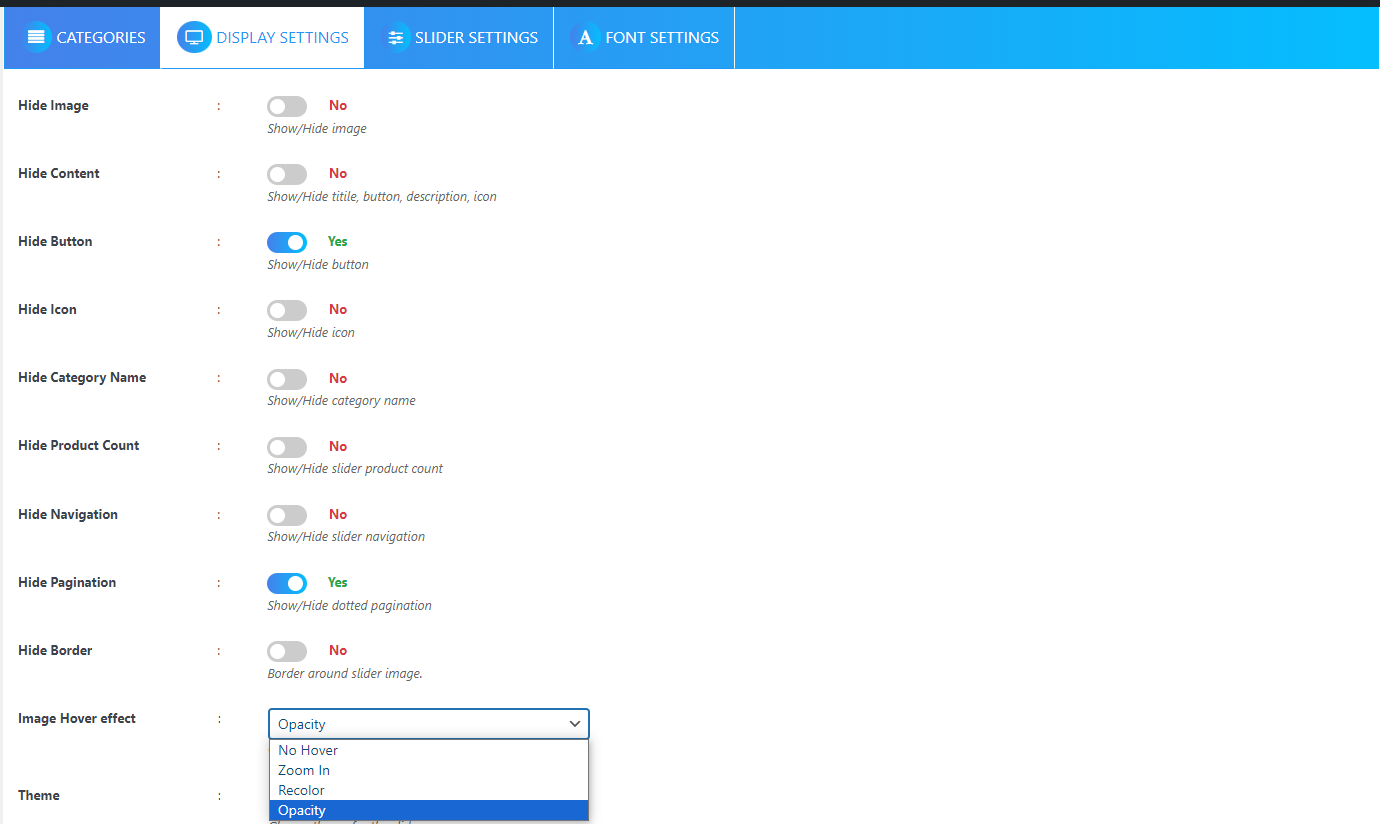The image size is (1380, 824).
Task: Select No Hover from the dropdown options
Action: [308, 750]
